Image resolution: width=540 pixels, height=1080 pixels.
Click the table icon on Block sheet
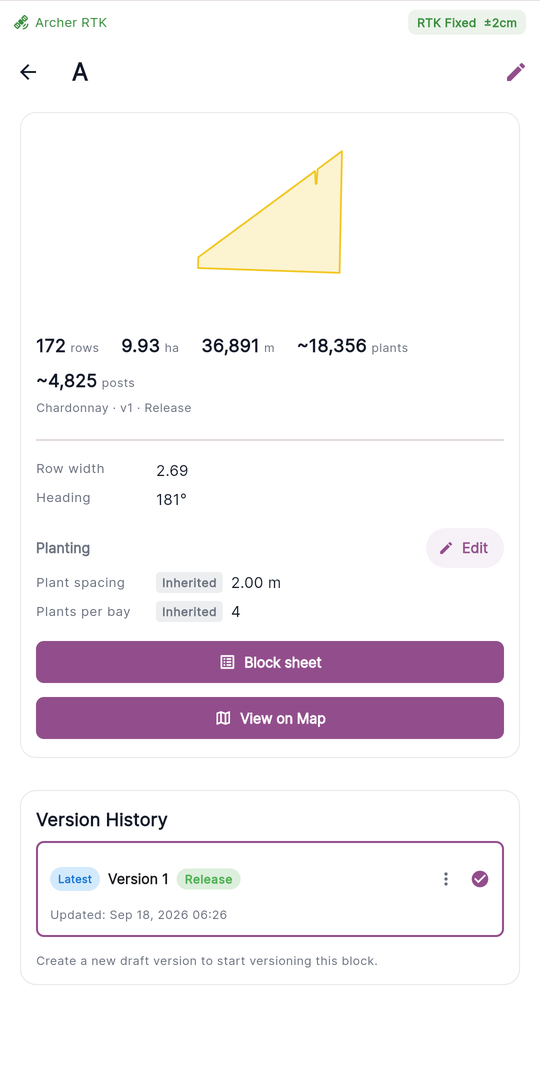tap(227, 663)
